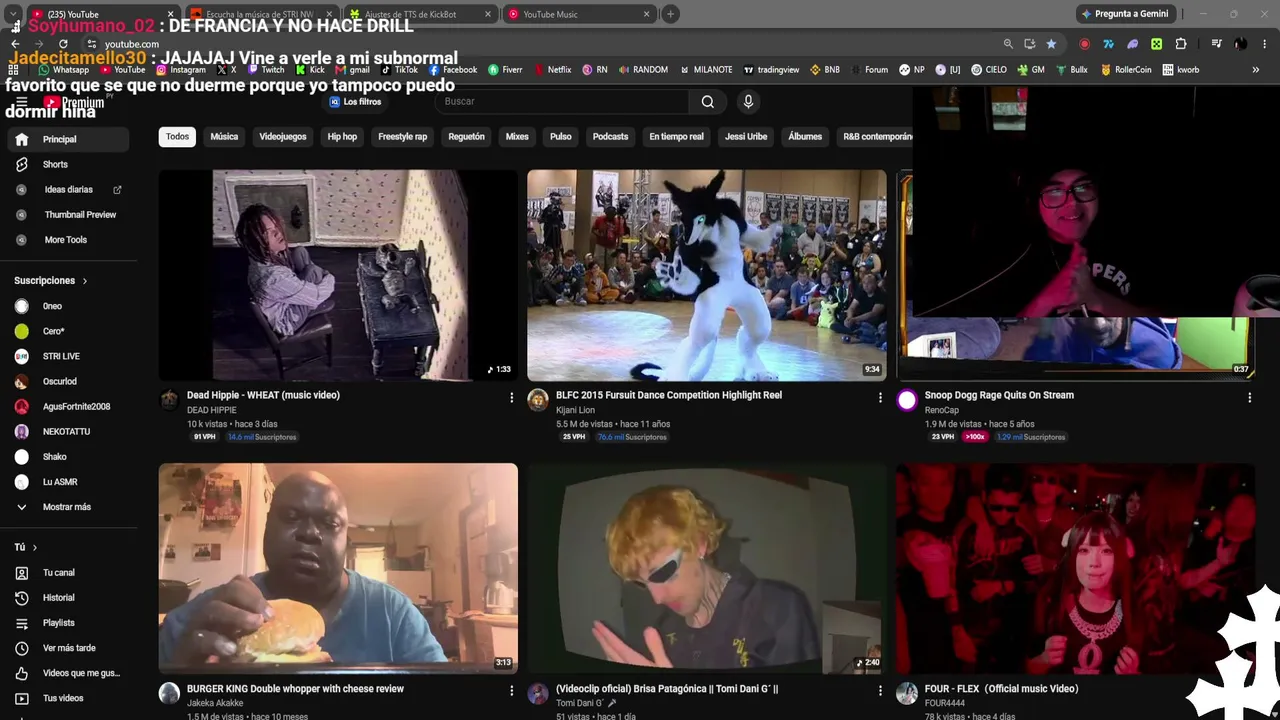Open a new browser tab

point(670,14)
